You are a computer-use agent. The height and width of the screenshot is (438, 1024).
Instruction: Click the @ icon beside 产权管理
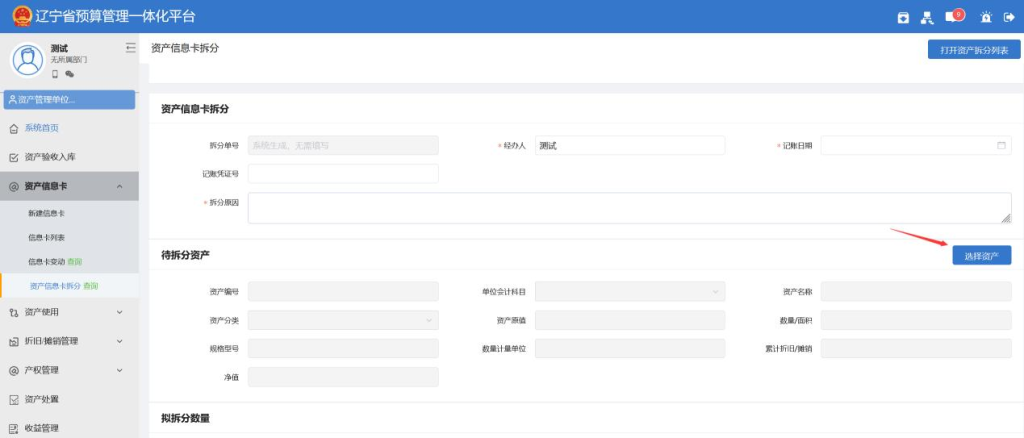coord(14,370)
